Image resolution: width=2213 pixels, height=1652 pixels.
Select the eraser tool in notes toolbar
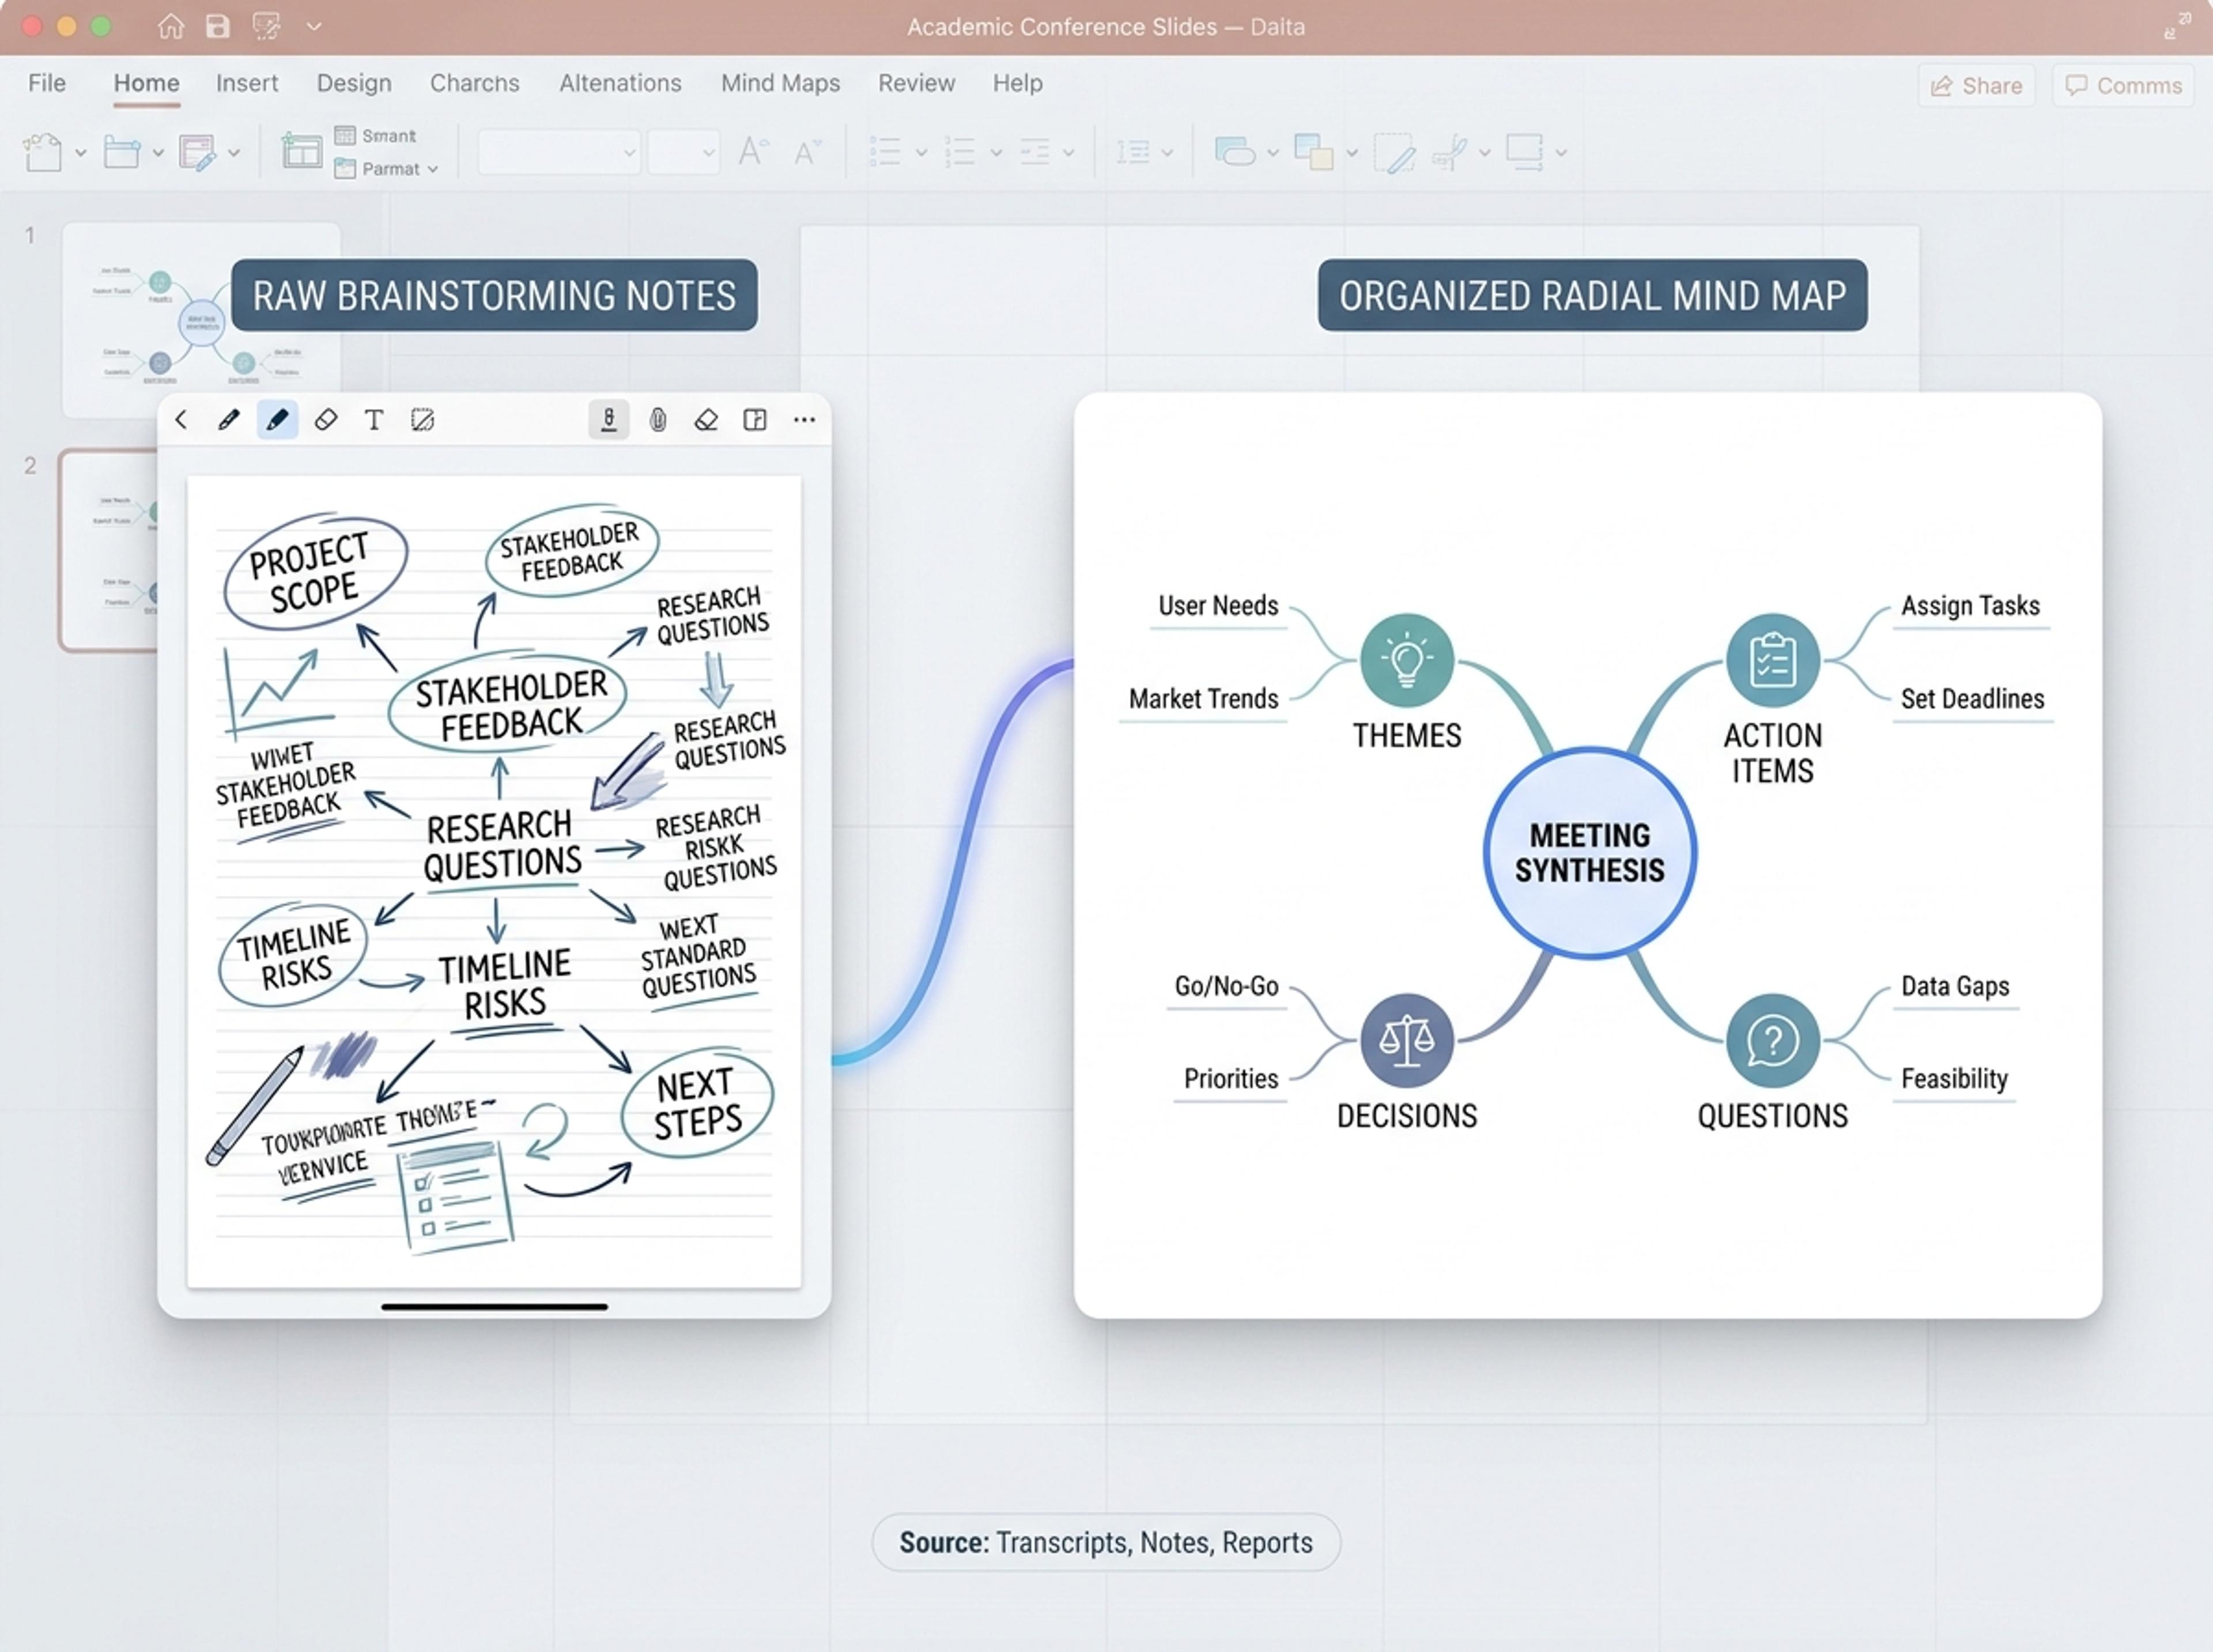(326, 420)
